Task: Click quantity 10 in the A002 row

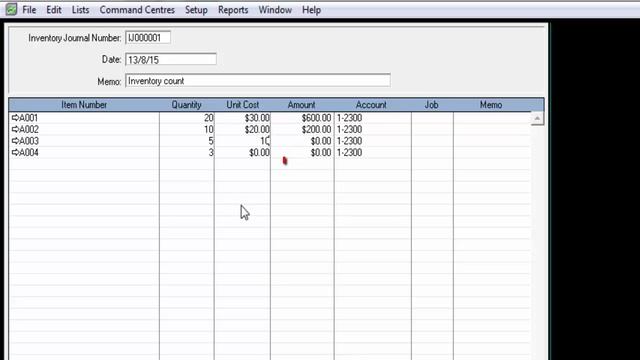Action: [187, 129]
